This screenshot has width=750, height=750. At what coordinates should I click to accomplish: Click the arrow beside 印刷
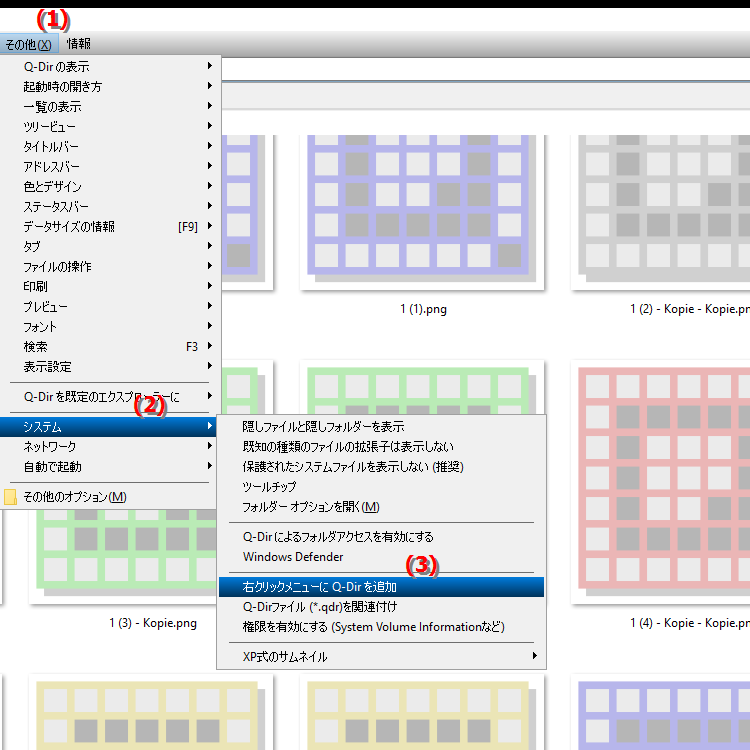tap(210, 286)
